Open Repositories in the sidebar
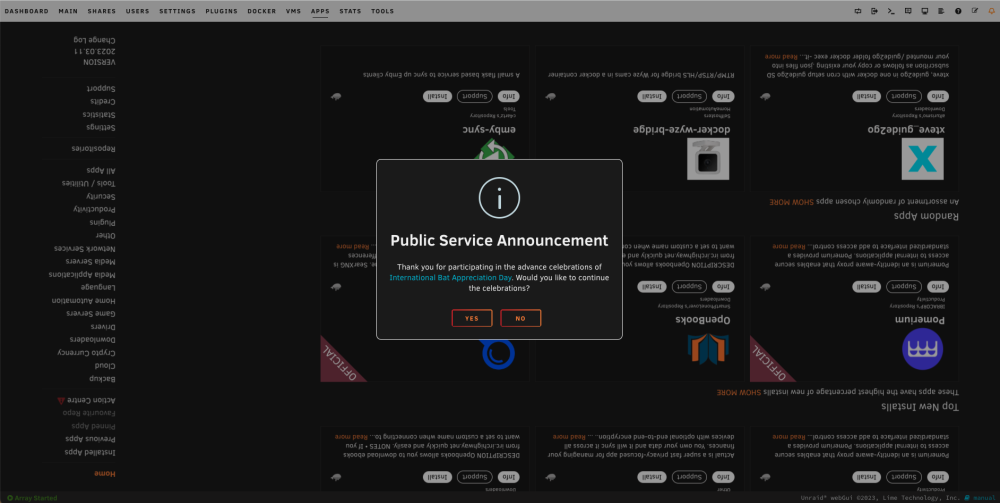Viewport: 1000px width, 503px height. (x=93, y=149)
